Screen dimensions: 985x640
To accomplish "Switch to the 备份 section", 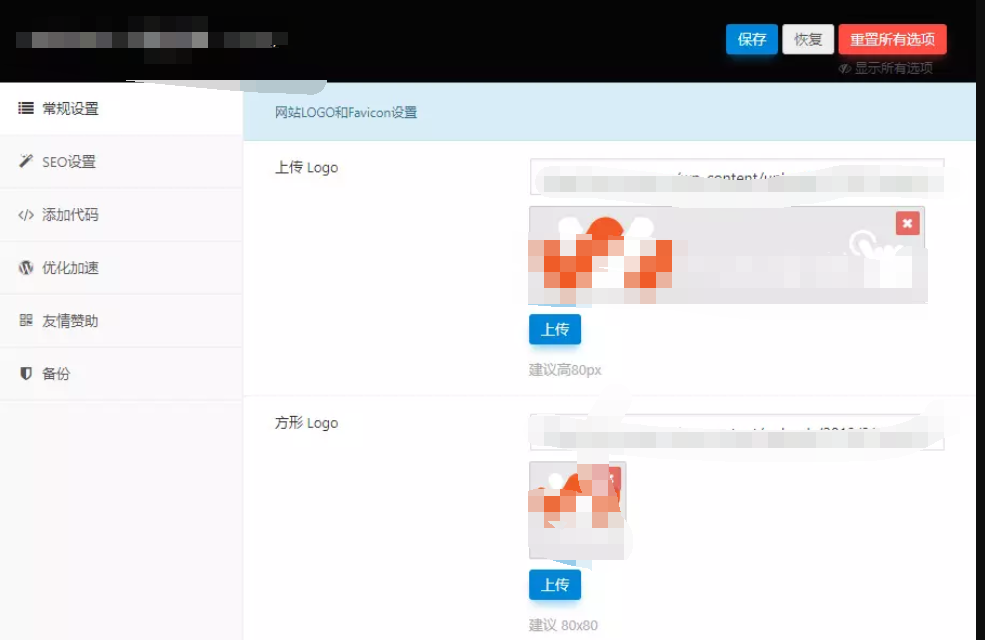I will pyautogui.click(x=62, y=373).
